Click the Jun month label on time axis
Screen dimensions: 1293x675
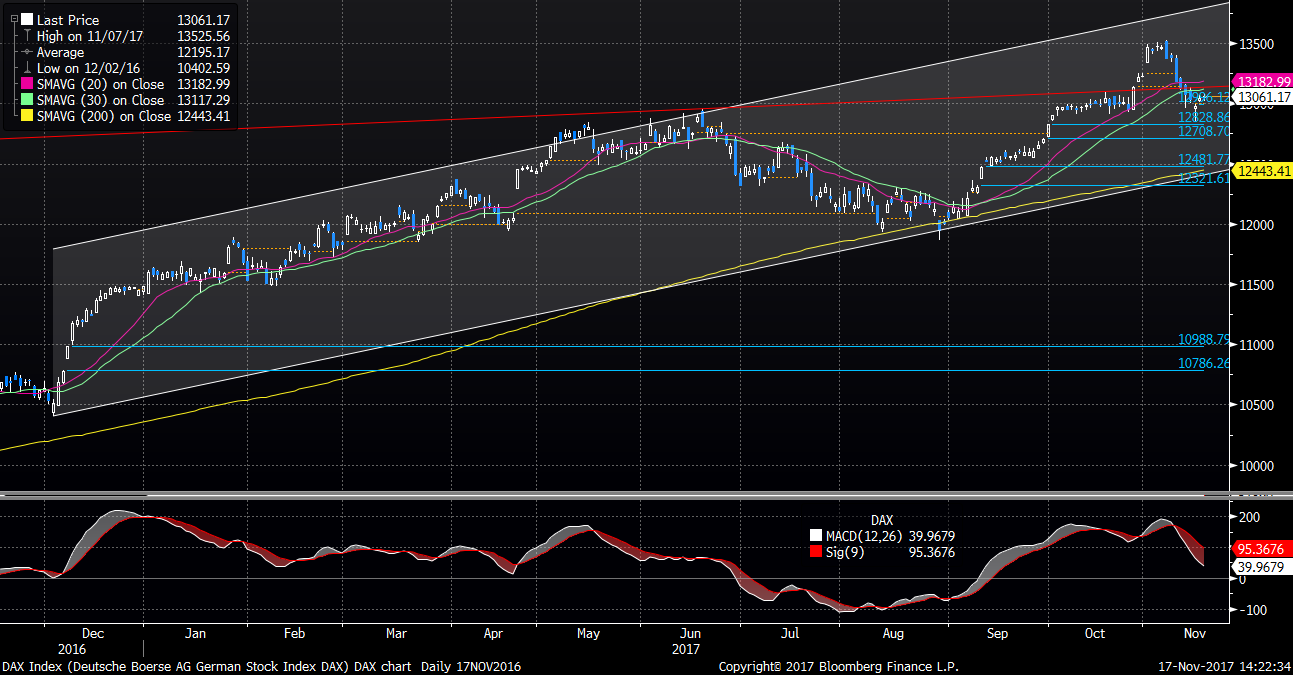[690, 633]
